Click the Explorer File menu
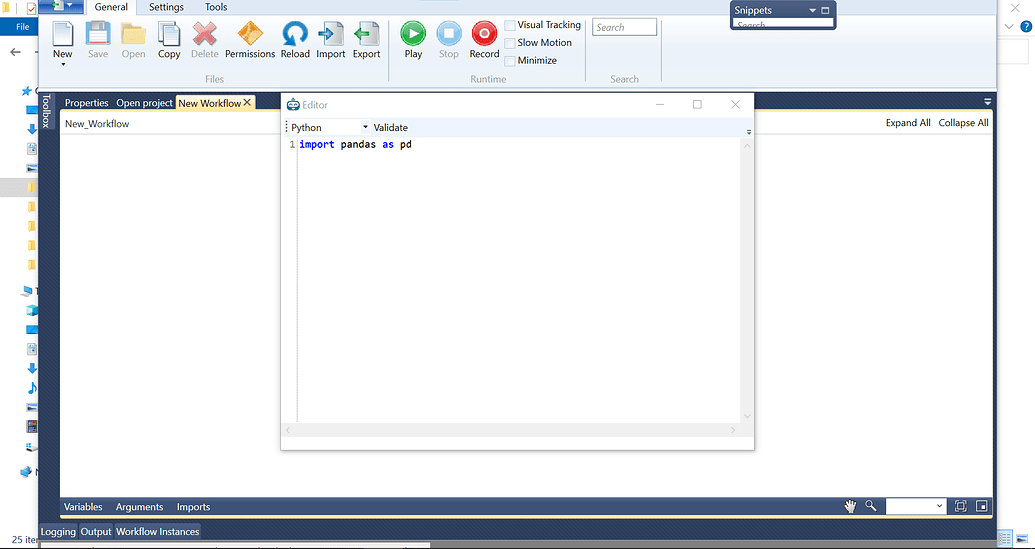This screenshot has height=549, width=1035. pyautogui.click(x=22, y=27)
